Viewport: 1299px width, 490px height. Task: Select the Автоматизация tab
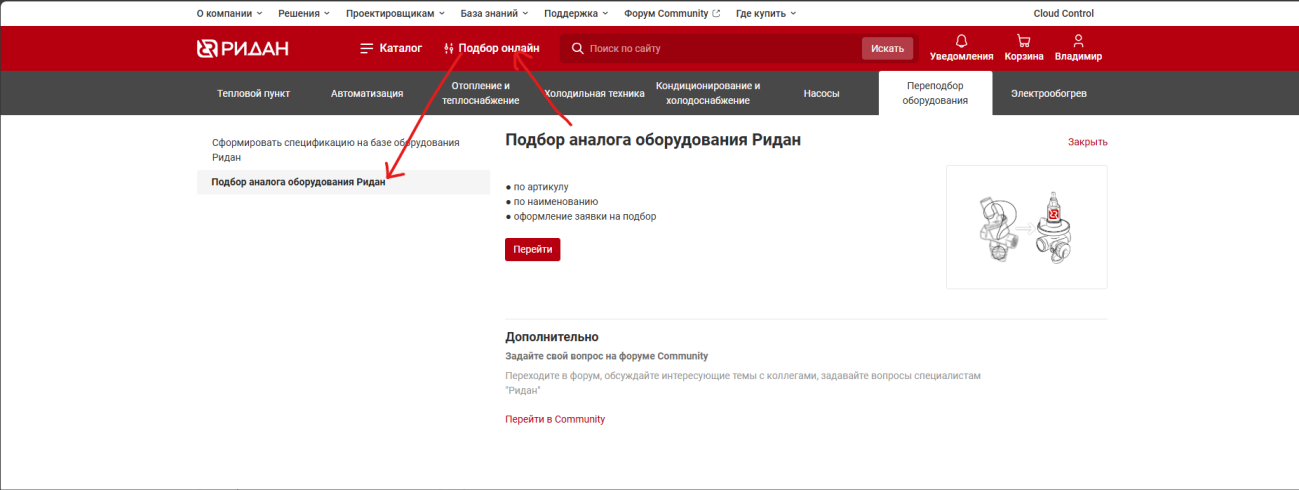click(x=367, y=93)
